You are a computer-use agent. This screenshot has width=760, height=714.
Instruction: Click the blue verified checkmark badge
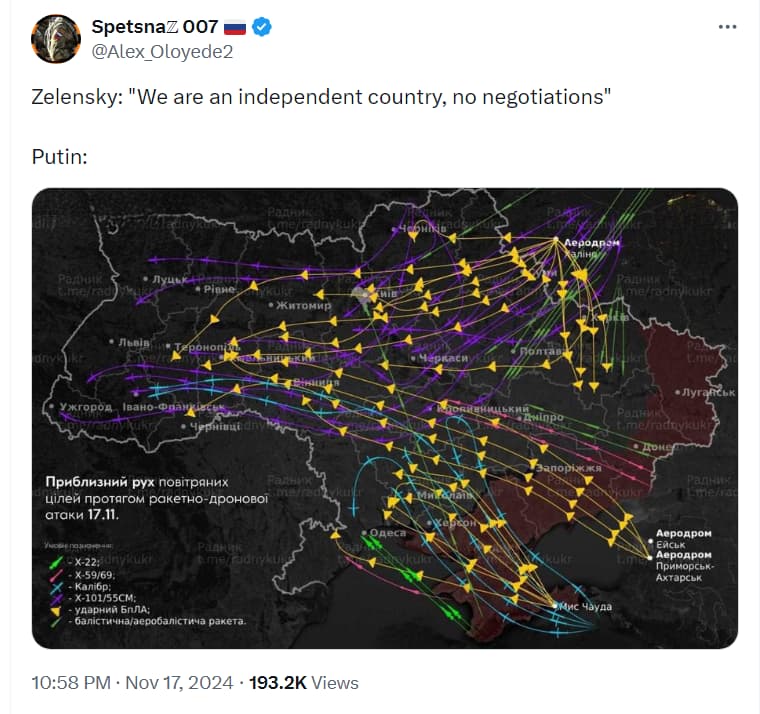pyautogui.click(x=262, y=27)
